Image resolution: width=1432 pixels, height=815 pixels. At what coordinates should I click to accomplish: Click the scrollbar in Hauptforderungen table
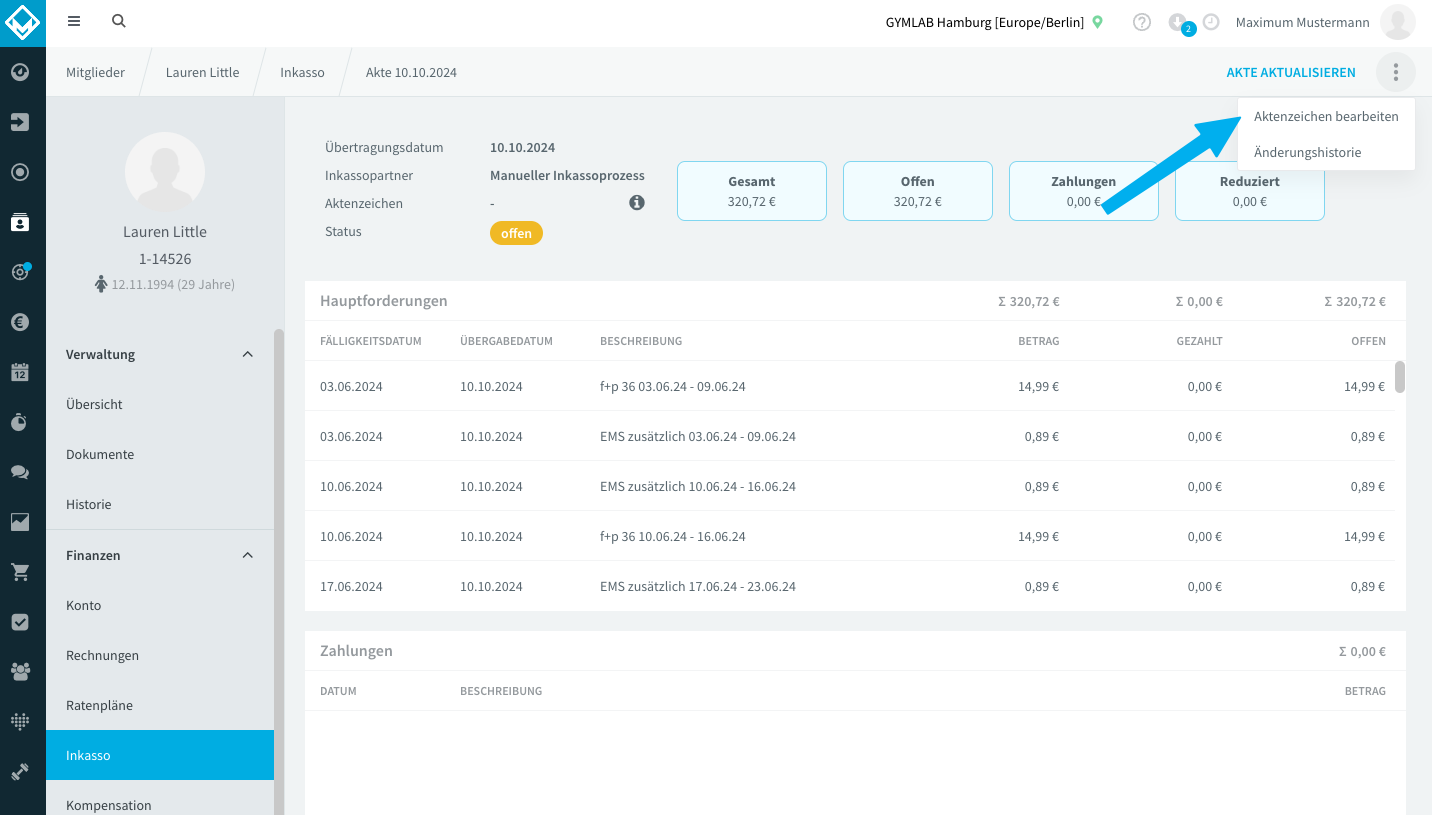click(x=1400, y=377)
